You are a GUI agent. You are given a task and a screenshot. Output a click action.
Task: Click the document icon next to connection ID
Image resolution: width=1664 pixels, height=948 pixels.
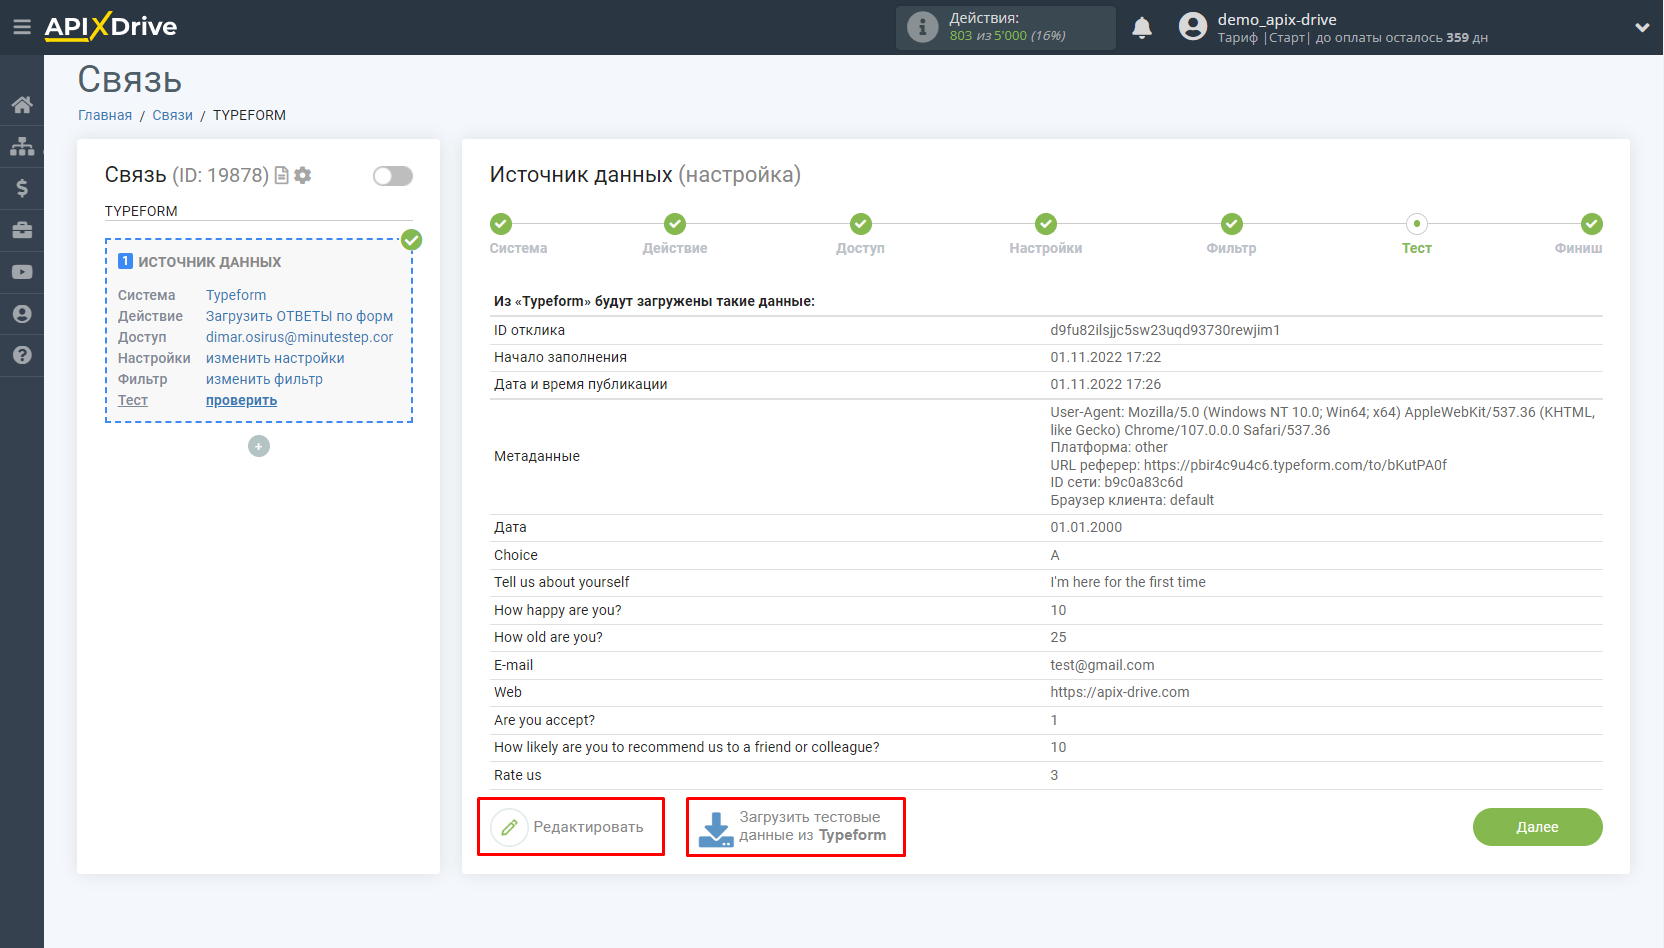tap(282, 175)
